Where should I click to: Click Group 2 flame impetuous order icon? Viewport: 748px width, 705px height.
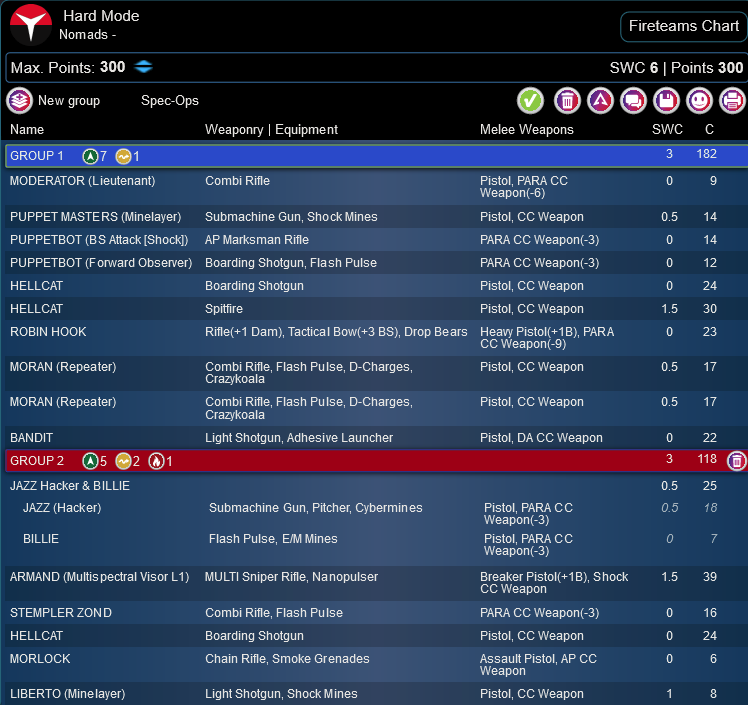coord(156,461)
